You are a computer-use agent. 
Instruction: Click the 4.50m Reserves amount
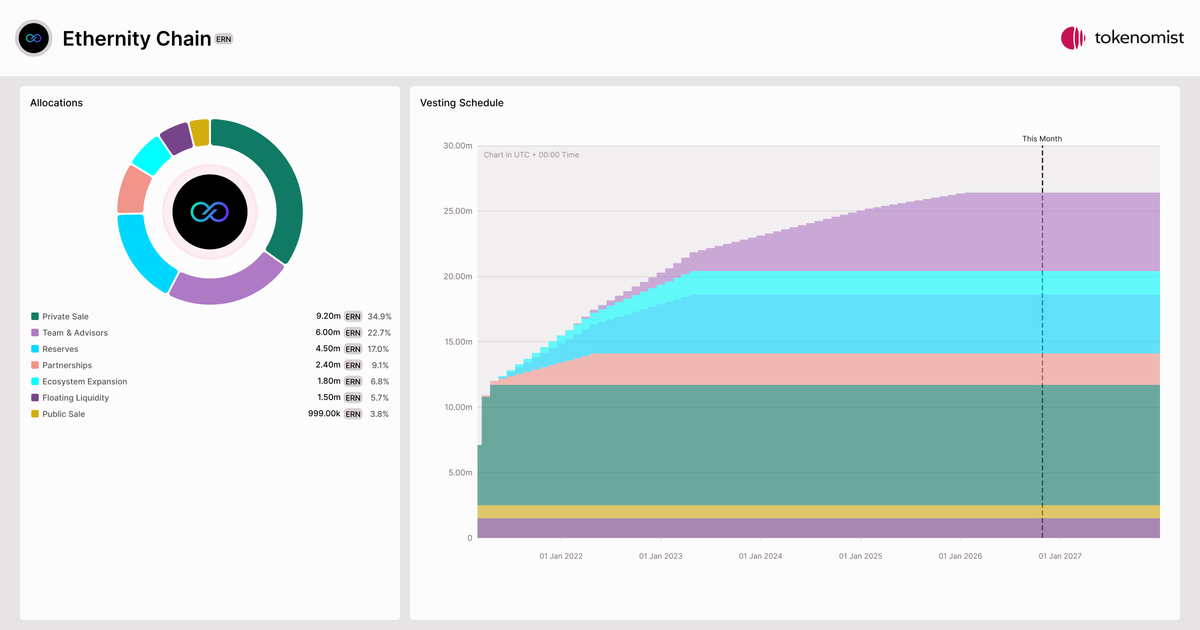[x=328, y=349]
